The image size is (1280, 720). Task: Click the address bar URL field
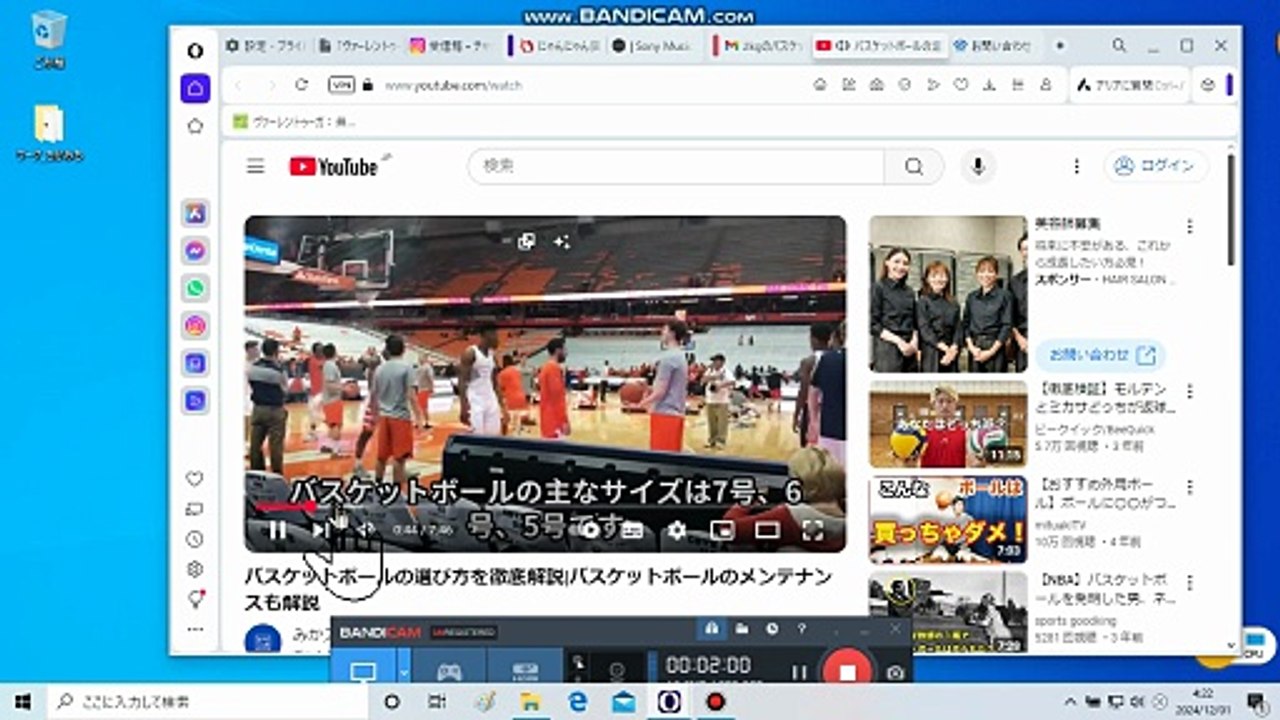[590, 85]
